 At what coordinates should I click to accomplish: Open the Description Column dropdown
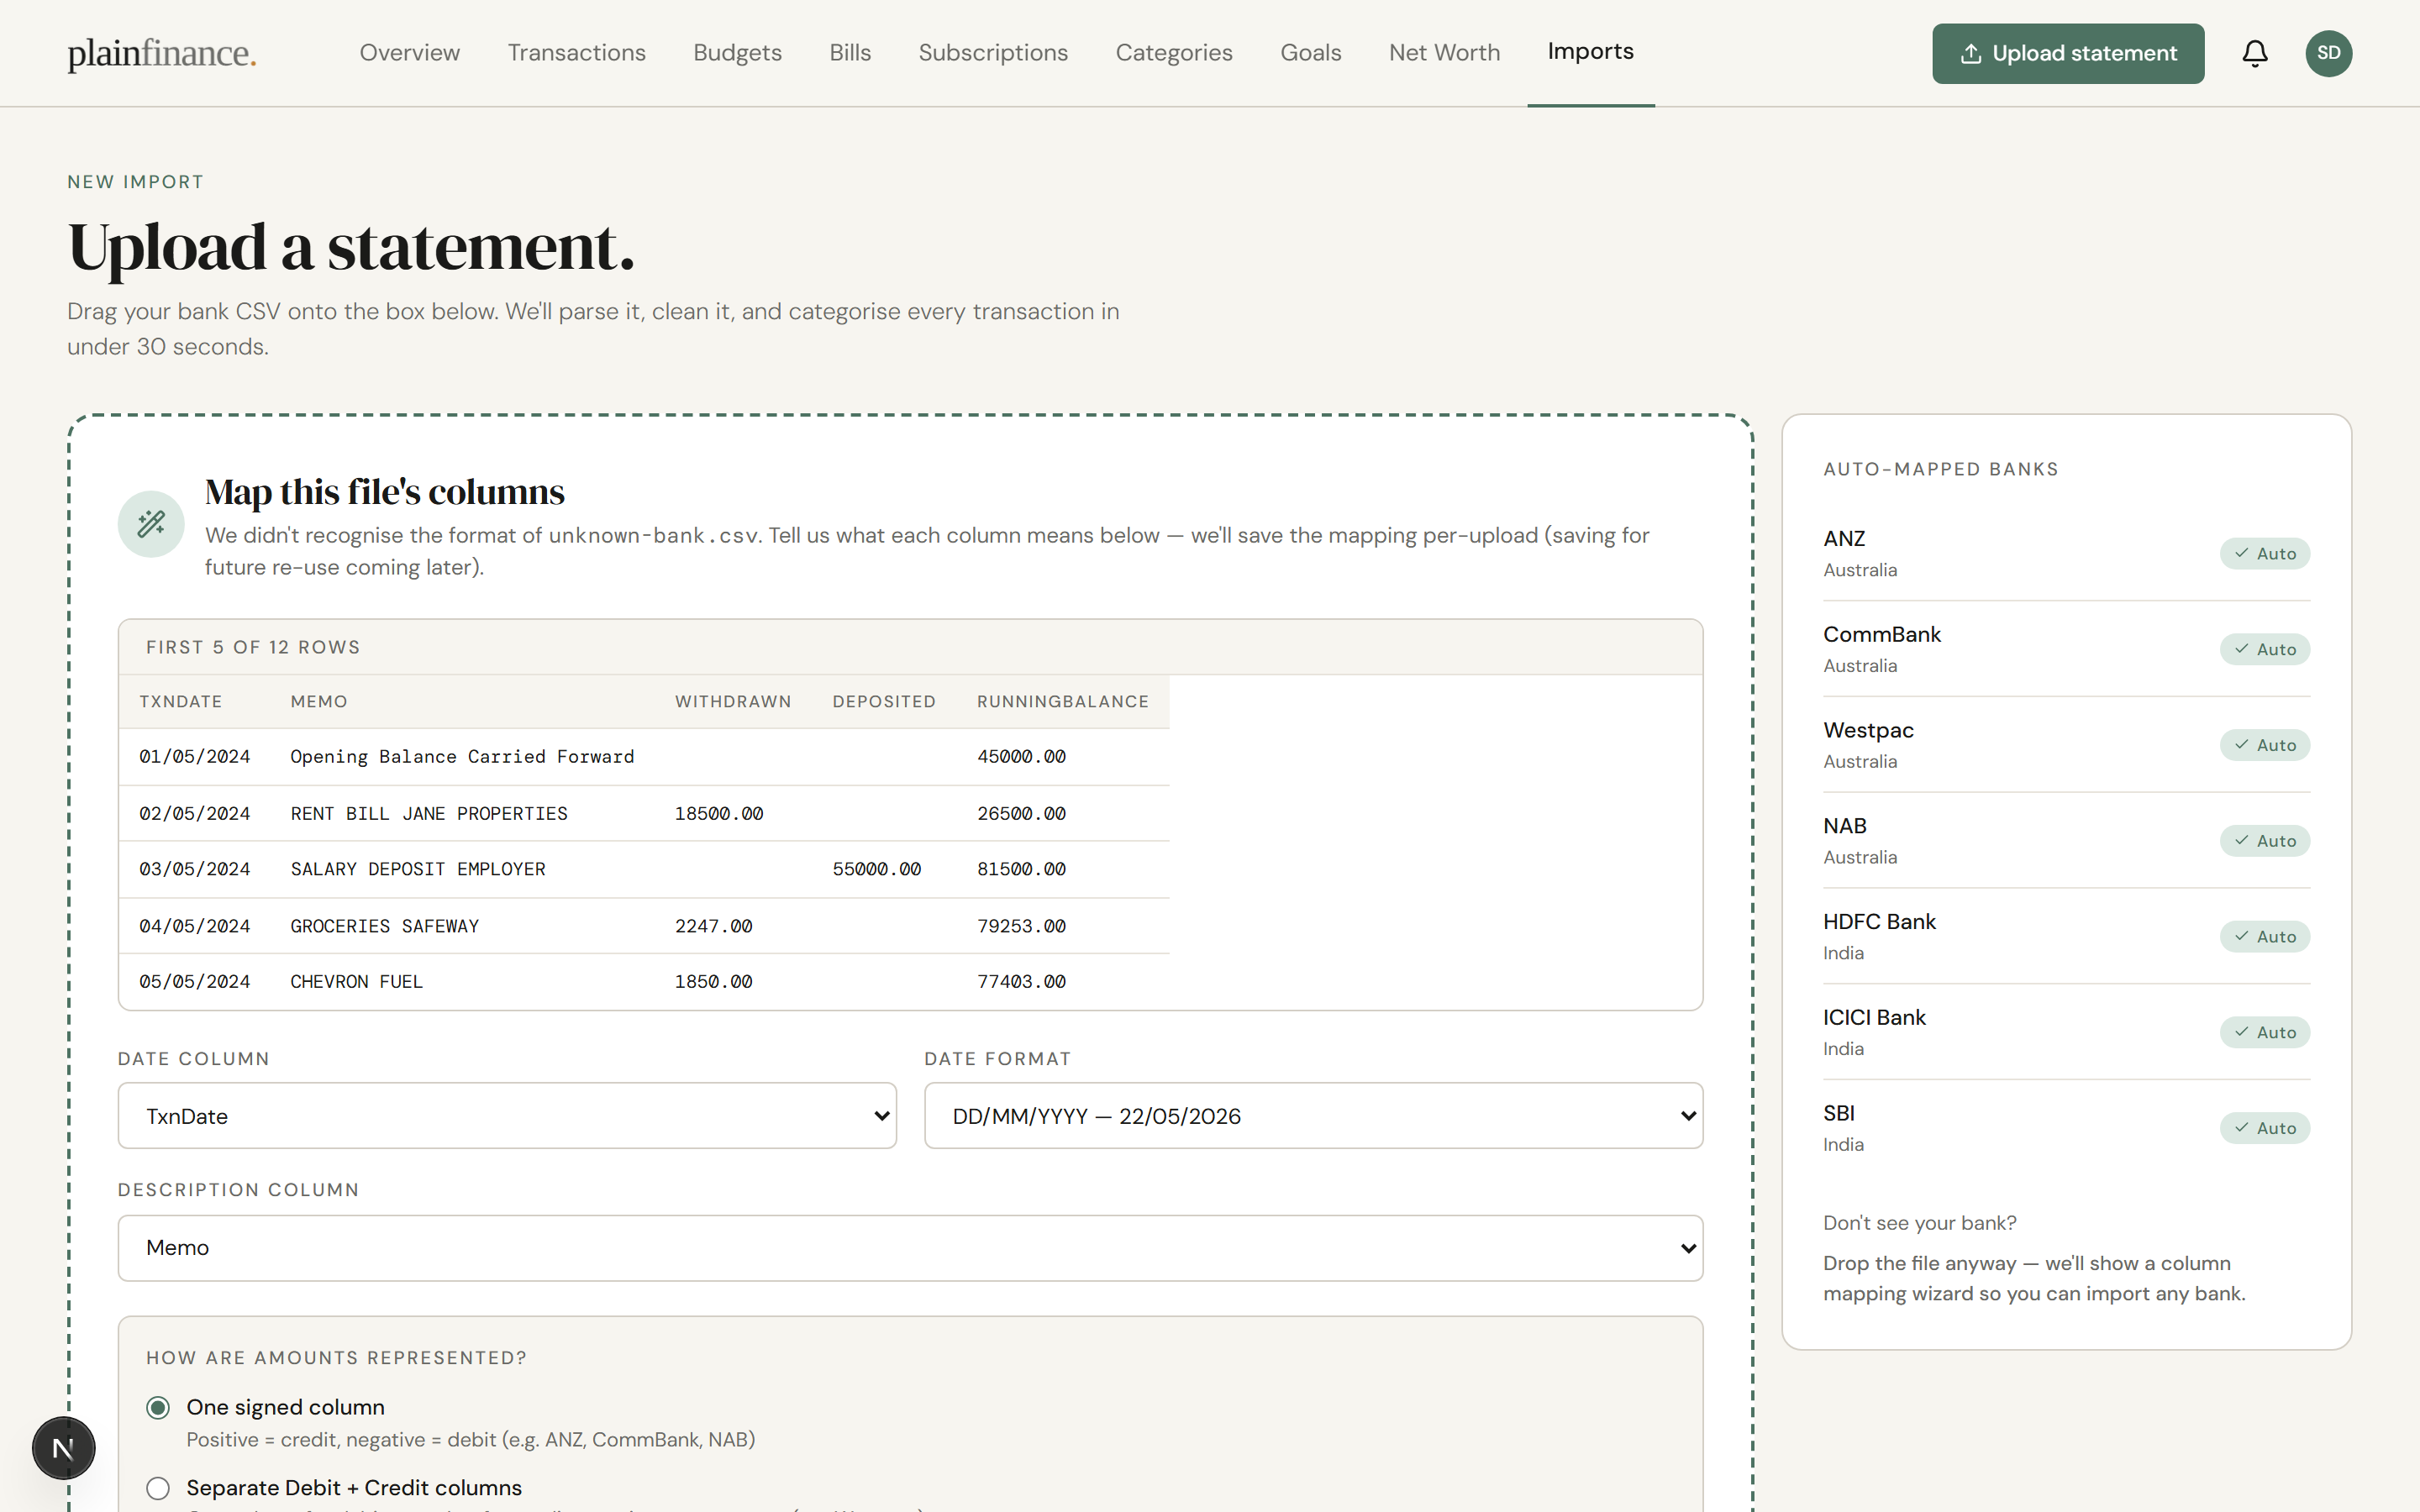910,1248
